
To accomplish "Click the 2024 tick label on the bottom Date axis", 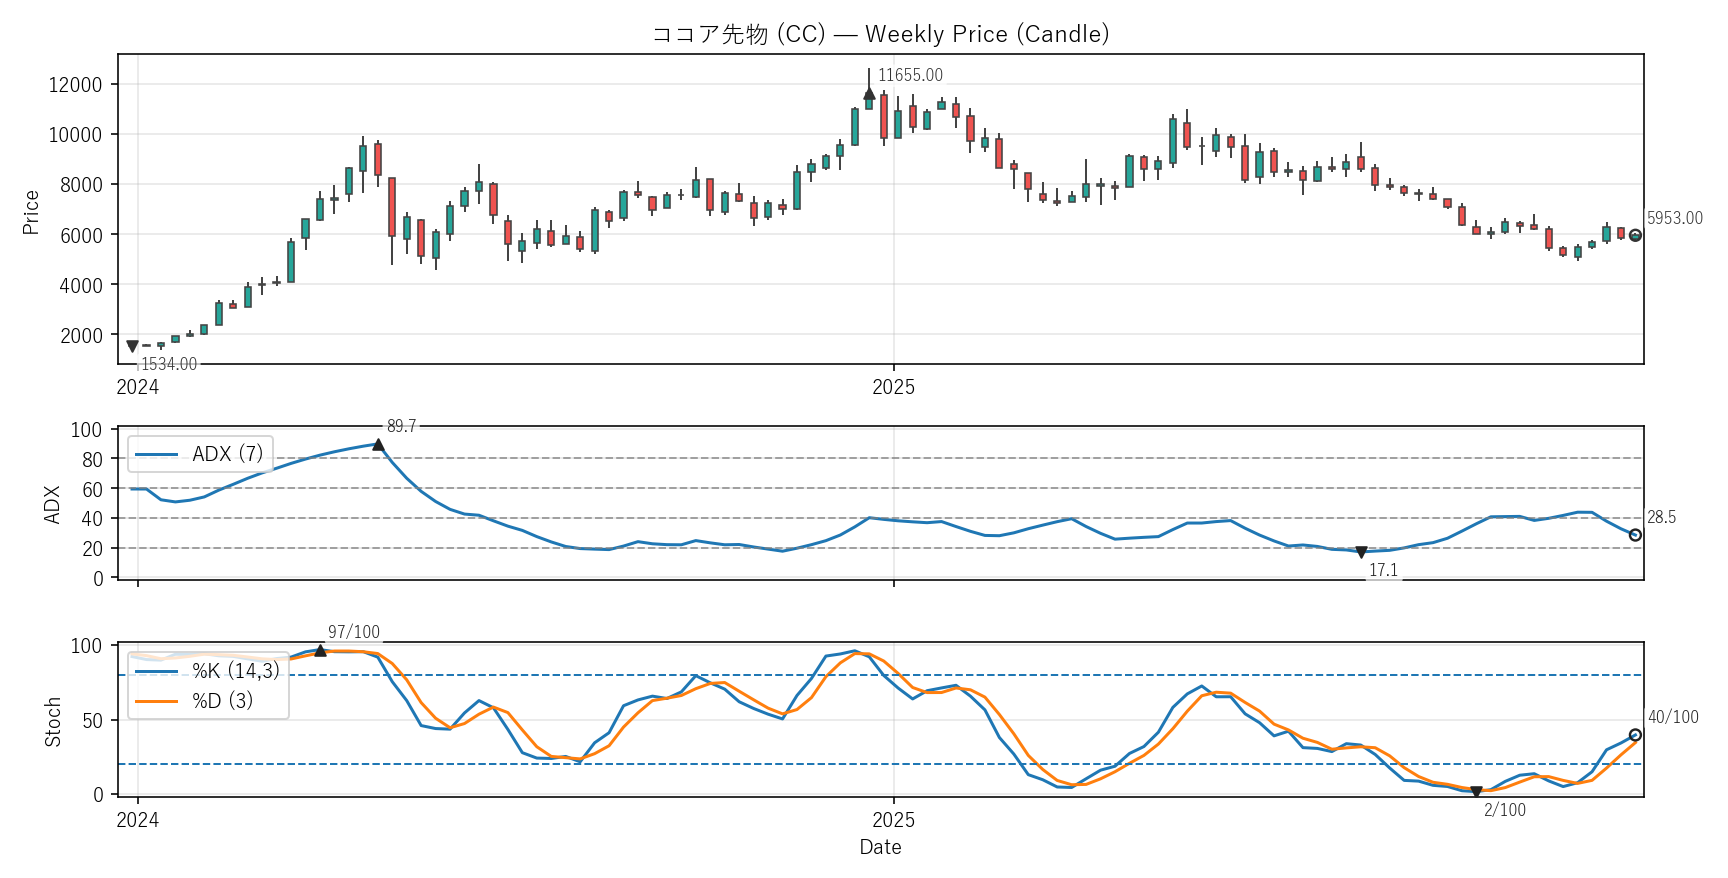I will (138, 820).
